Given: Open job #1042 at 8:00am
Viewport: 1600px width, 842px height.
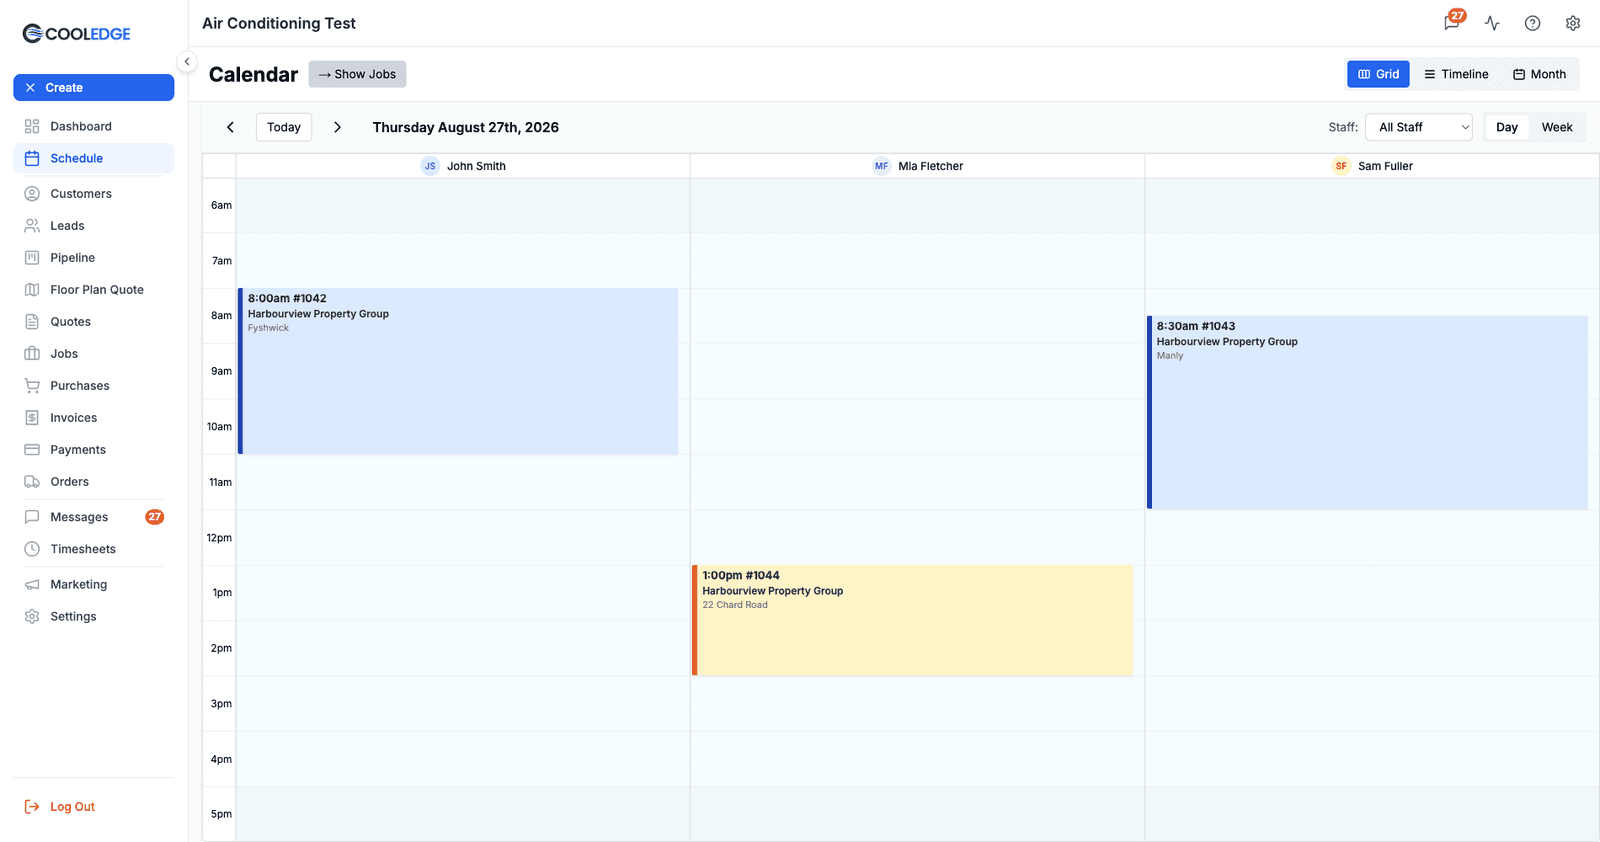Looking at the screenshot, I should pos(458,371).
